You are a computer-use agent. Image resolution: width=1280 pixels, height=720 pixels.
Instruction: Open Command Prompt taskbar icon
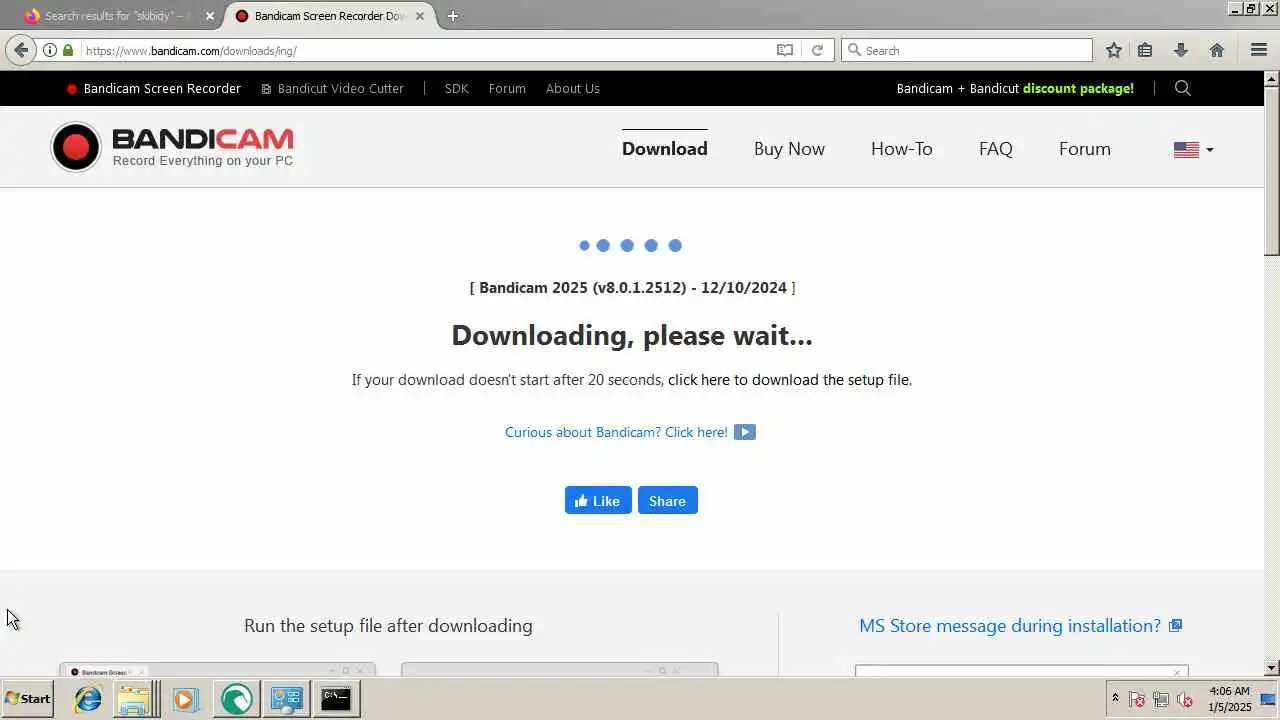point(336,699)
